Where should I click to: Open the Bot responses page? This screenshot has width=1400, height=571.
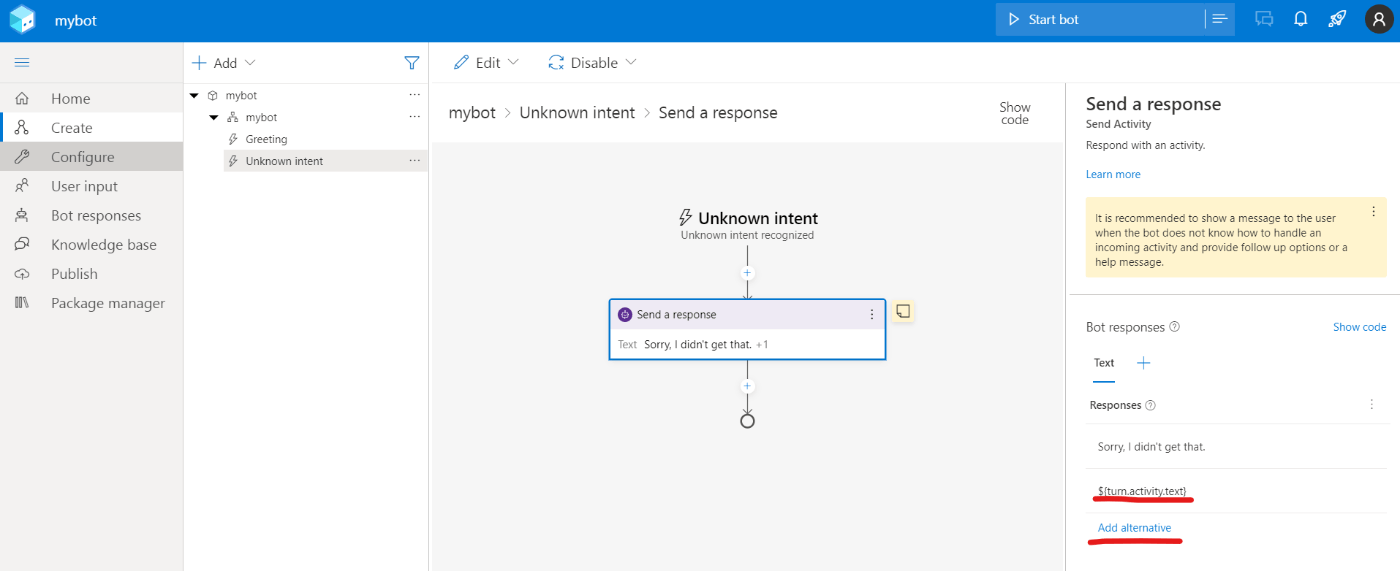96,215
